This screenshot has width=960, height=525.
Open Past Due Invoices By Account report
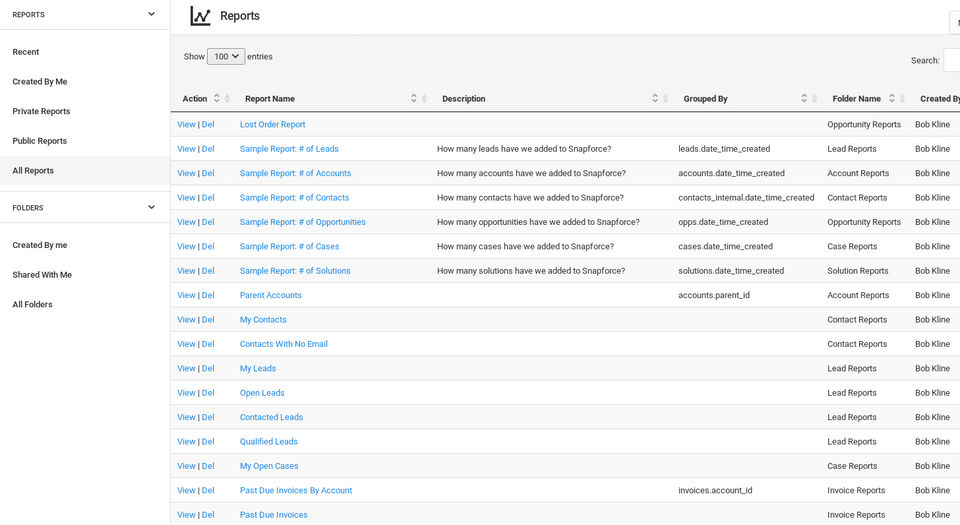pos(296,490)
